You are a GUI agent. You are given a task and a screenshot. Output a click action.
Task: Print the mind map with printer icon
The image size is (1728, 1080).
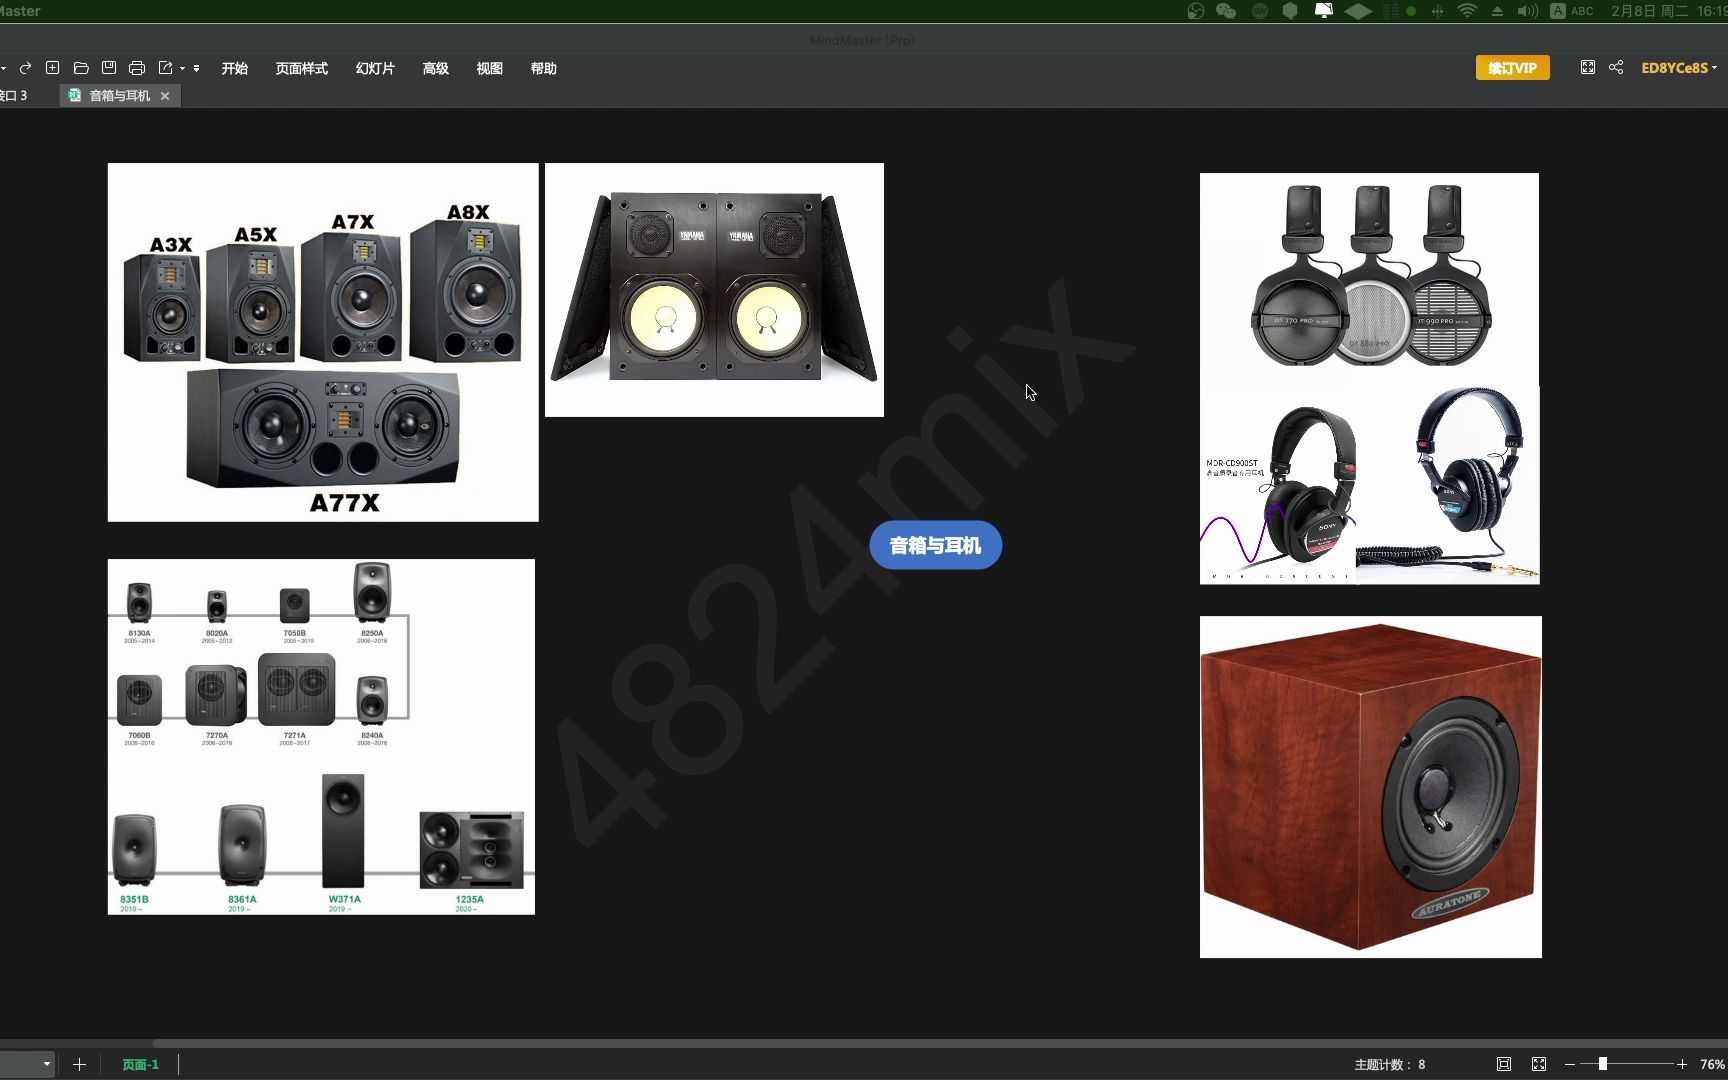[137, 68]
